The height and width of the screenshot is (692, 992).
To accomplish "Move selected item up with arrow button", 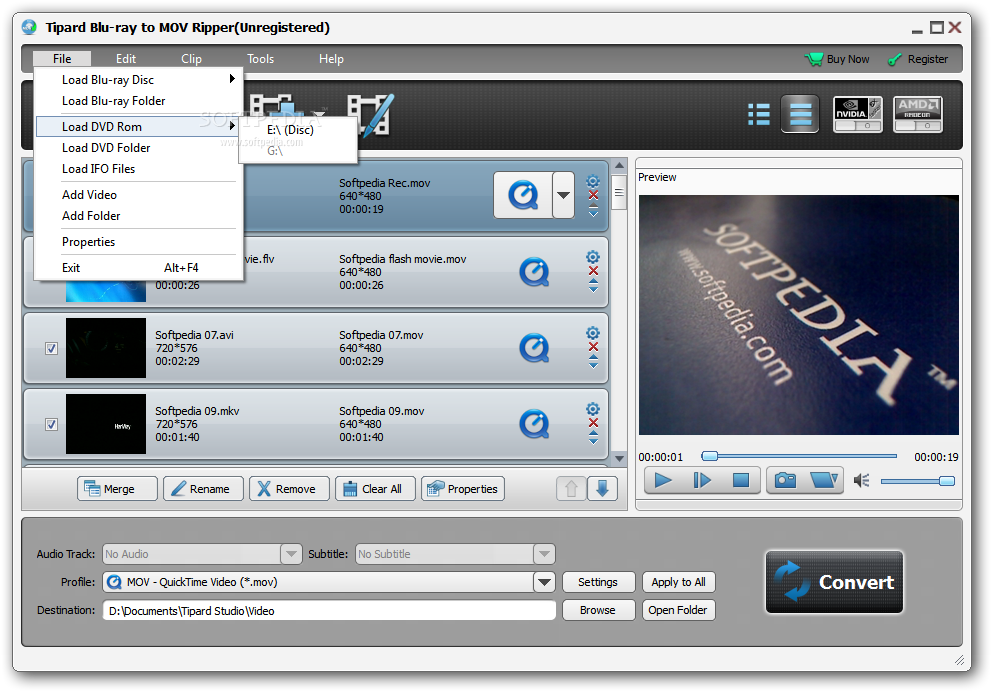I will click(x=571, y=488).
